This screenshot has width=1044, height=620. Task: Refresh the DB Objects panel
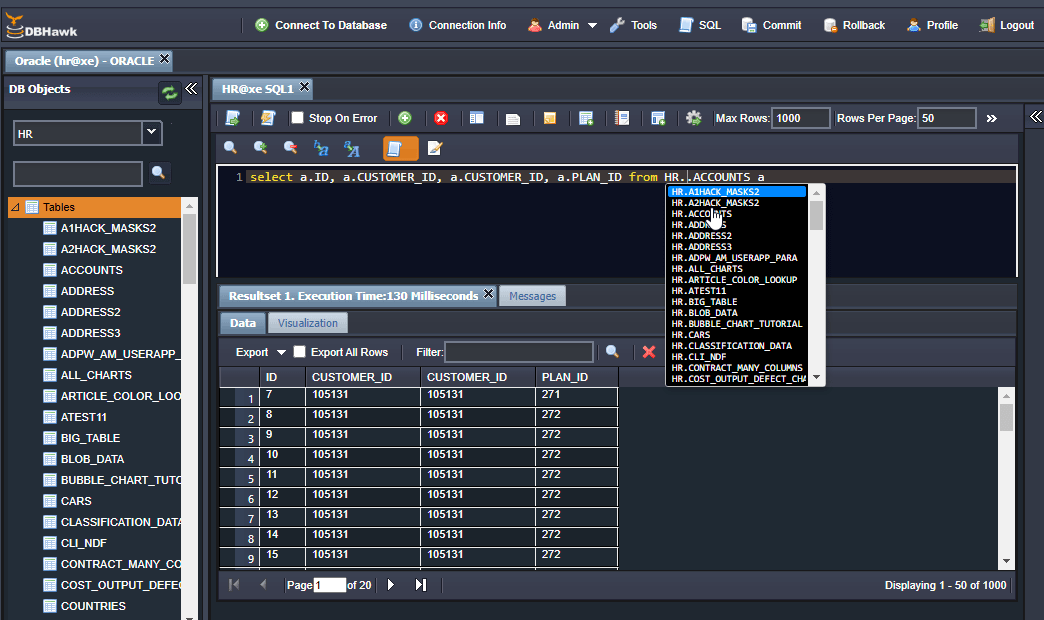(x=170, y=93)
